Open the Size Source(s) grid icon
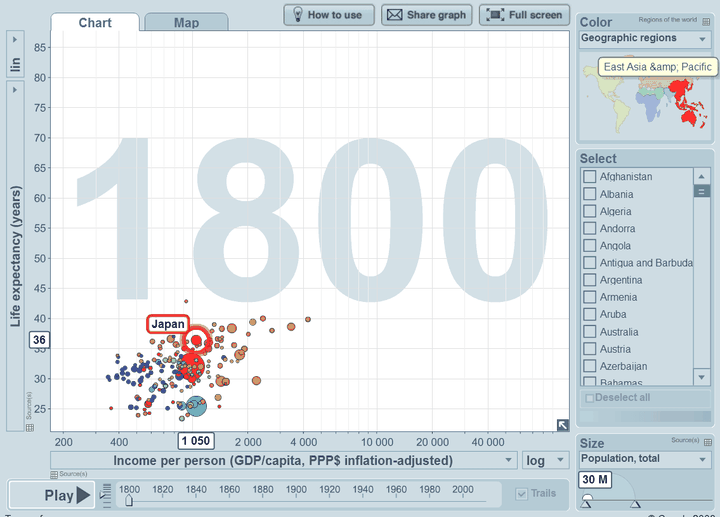Image resolution: width=720 pixels, height=517 pixels. 708,442
